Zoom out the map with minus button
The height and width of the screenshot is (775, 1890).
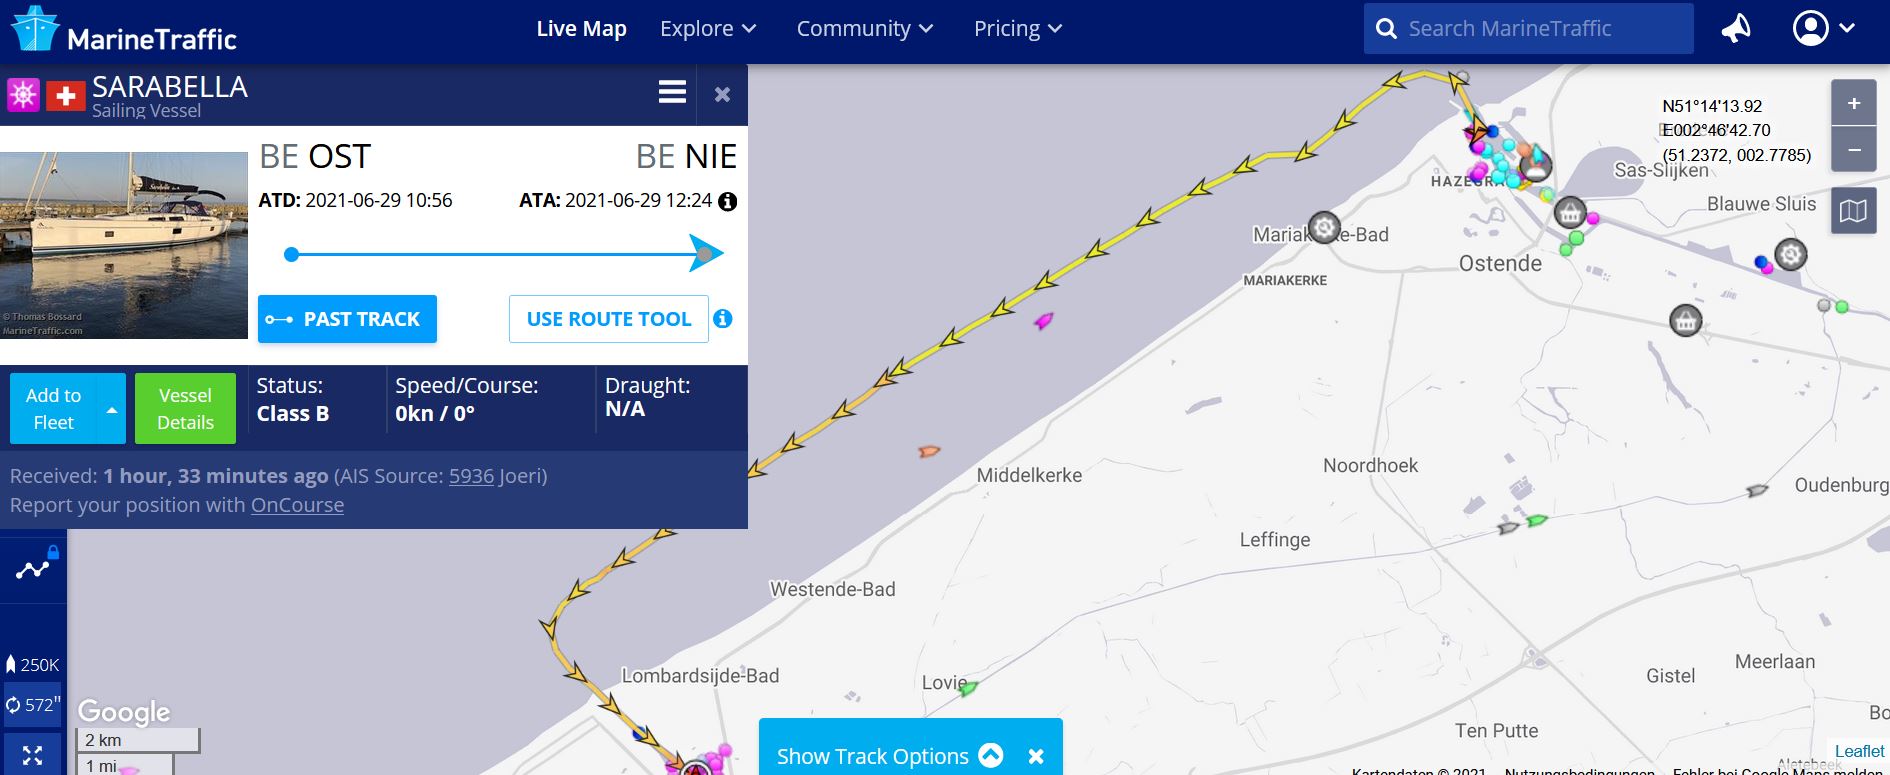(1853, 151)
